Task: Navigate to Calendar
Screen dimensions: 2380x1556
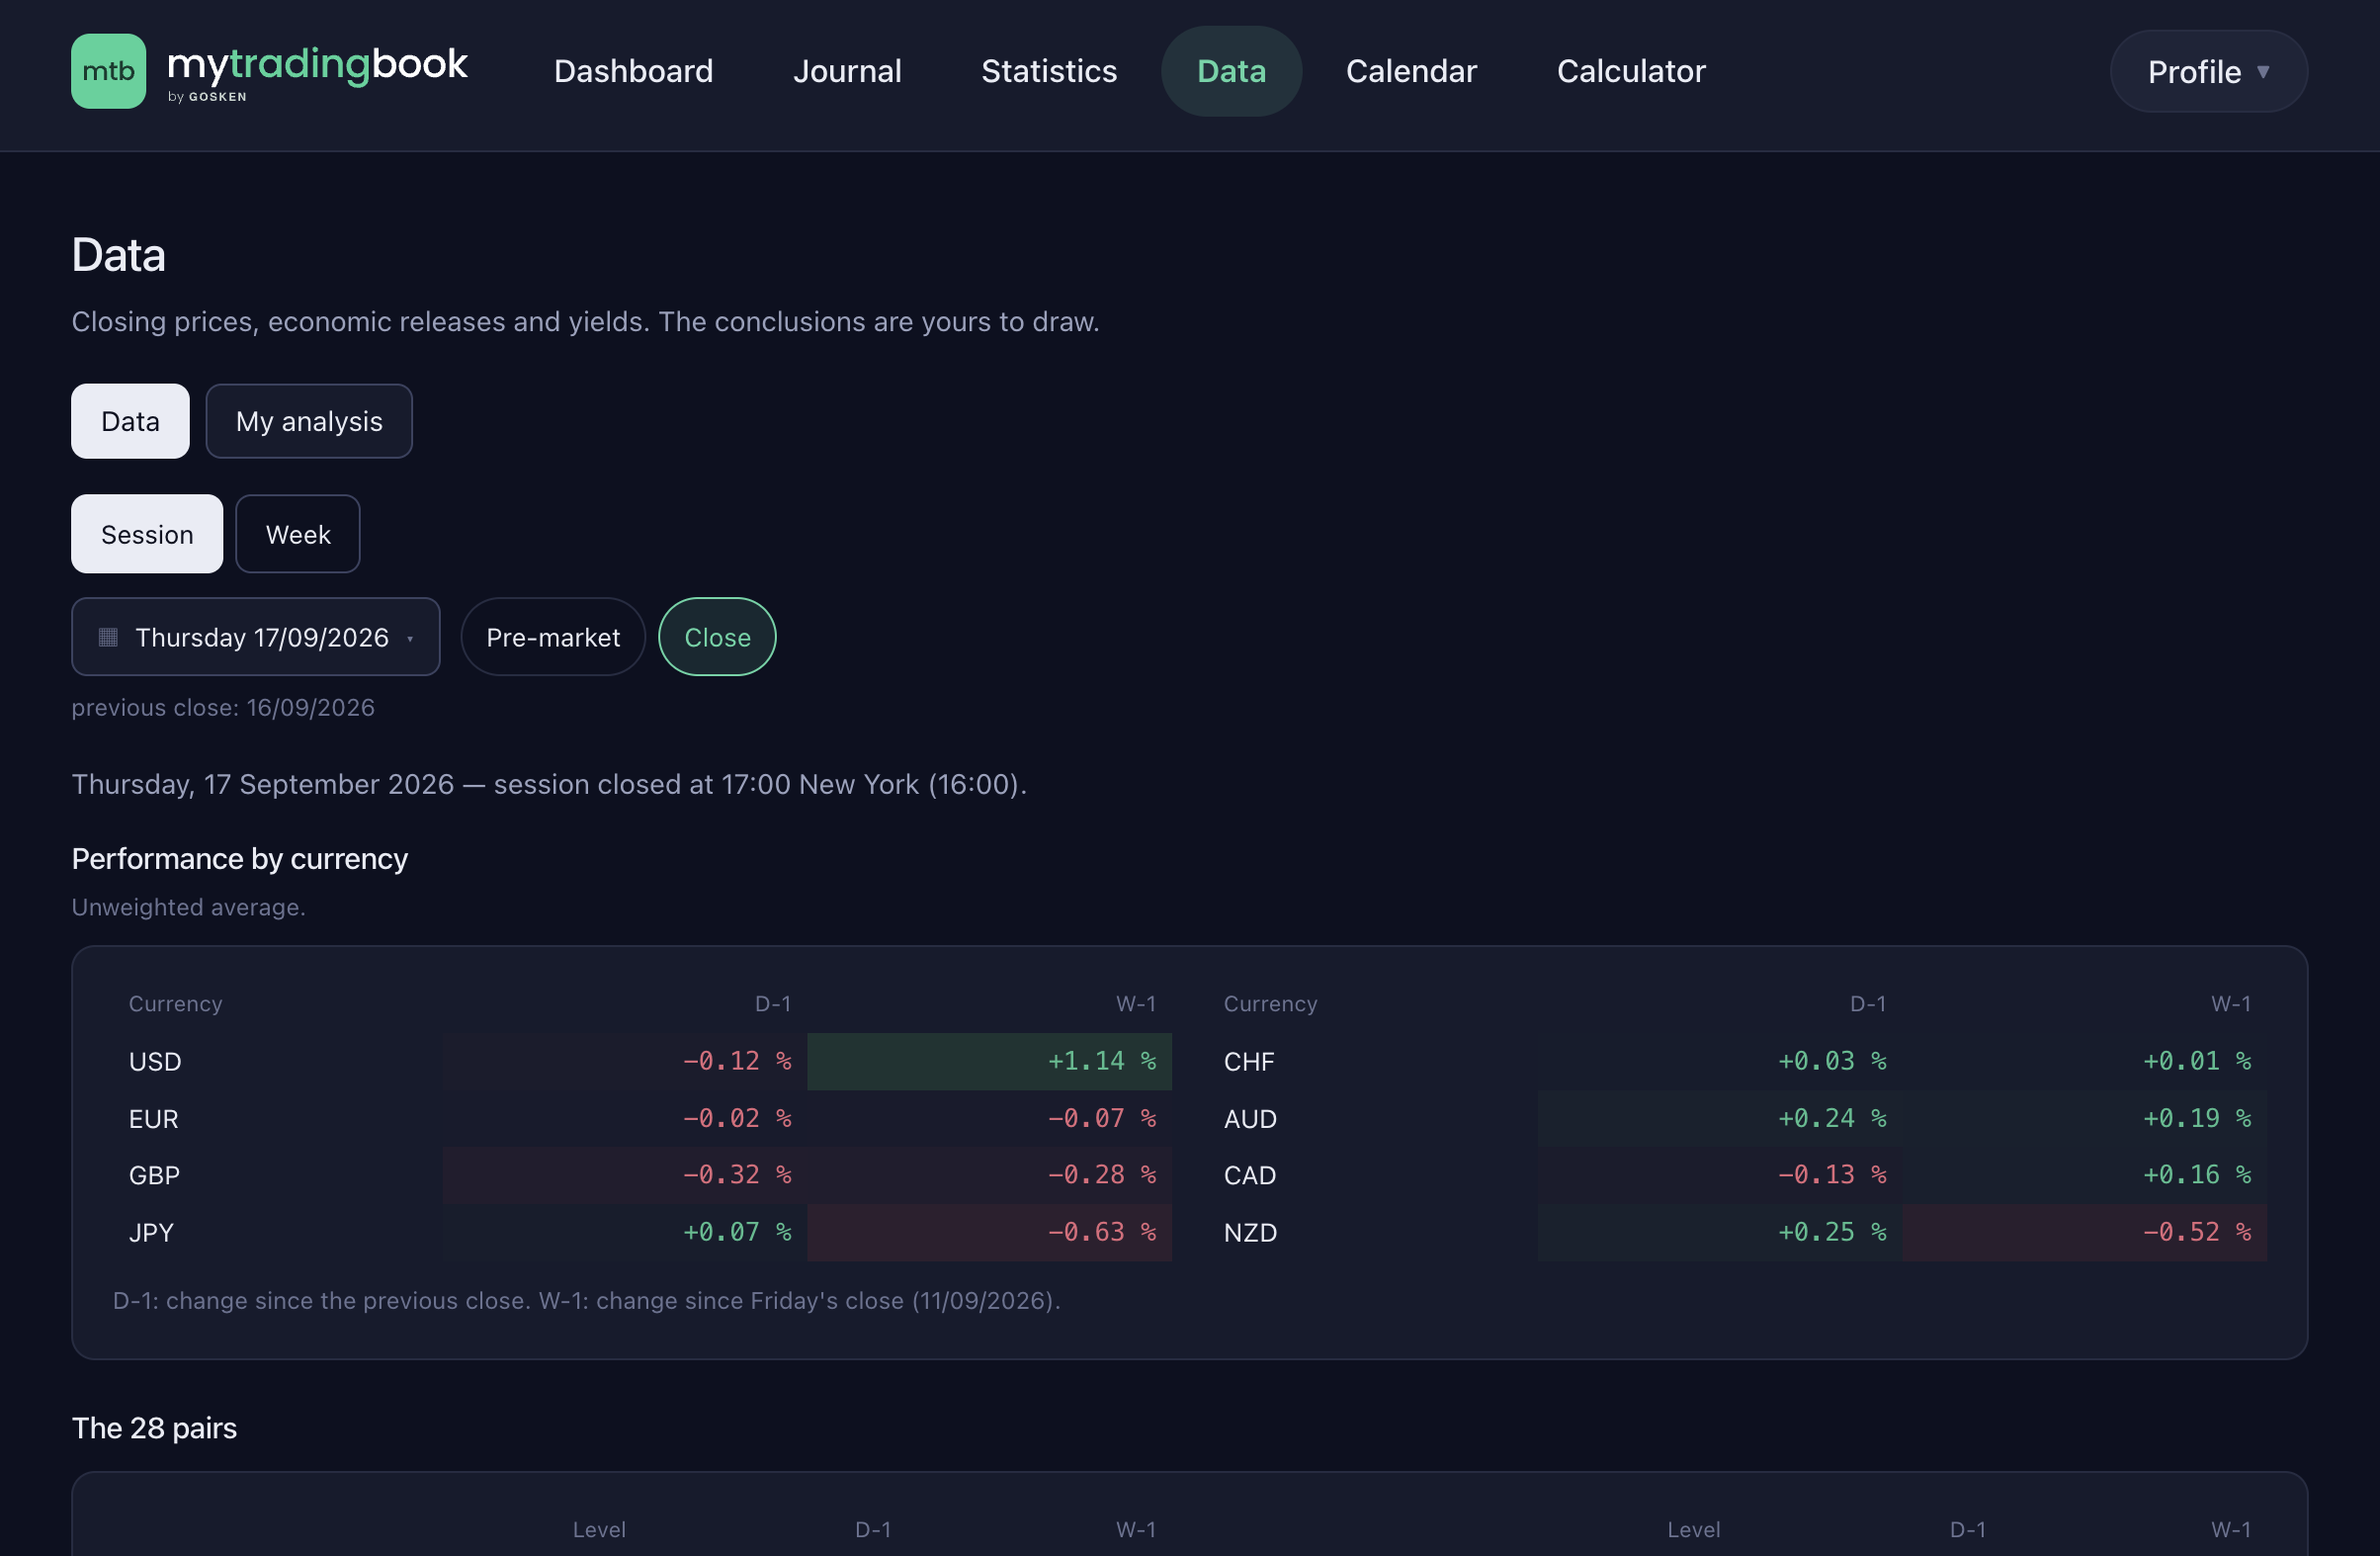Action: coord(1411,71)
